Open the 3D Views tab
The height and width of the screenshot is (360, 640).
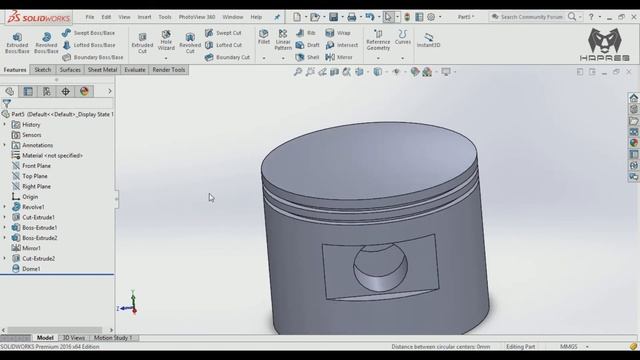73,338
